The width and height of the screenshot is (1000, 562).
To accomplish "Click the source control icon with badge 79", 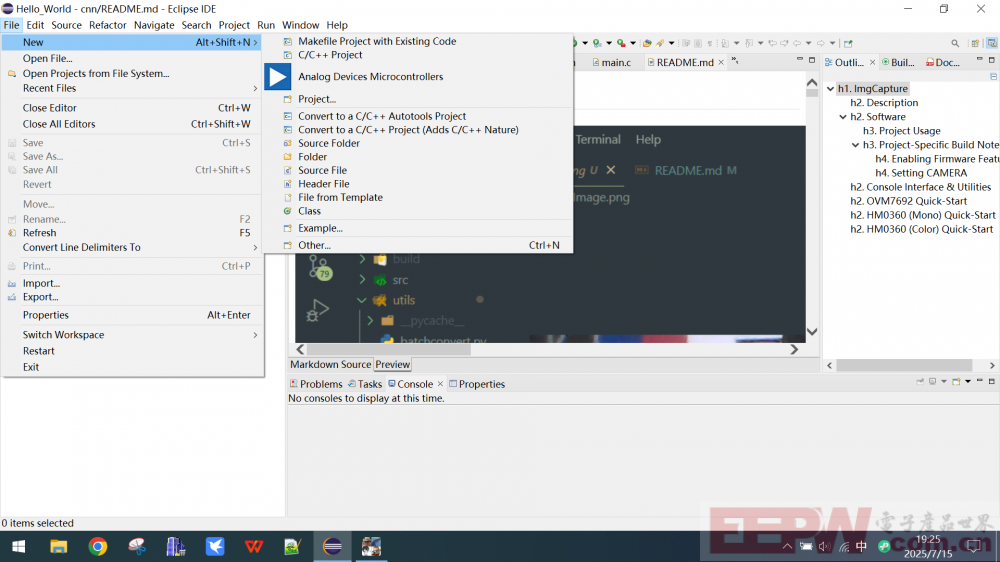I will [320, 267].
